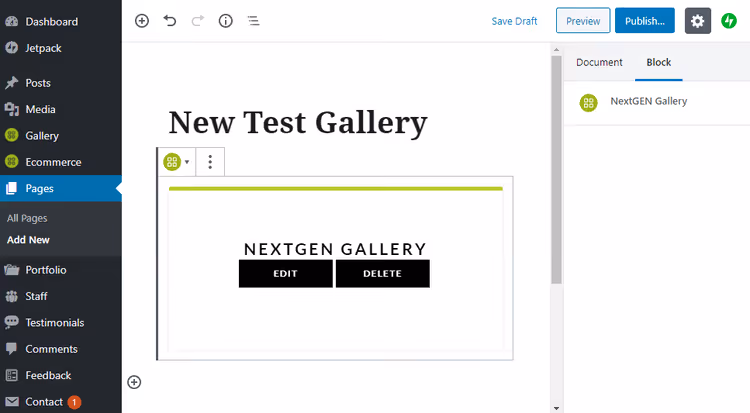
Task: Select Add New submenu item
Action: coord(28,240)
